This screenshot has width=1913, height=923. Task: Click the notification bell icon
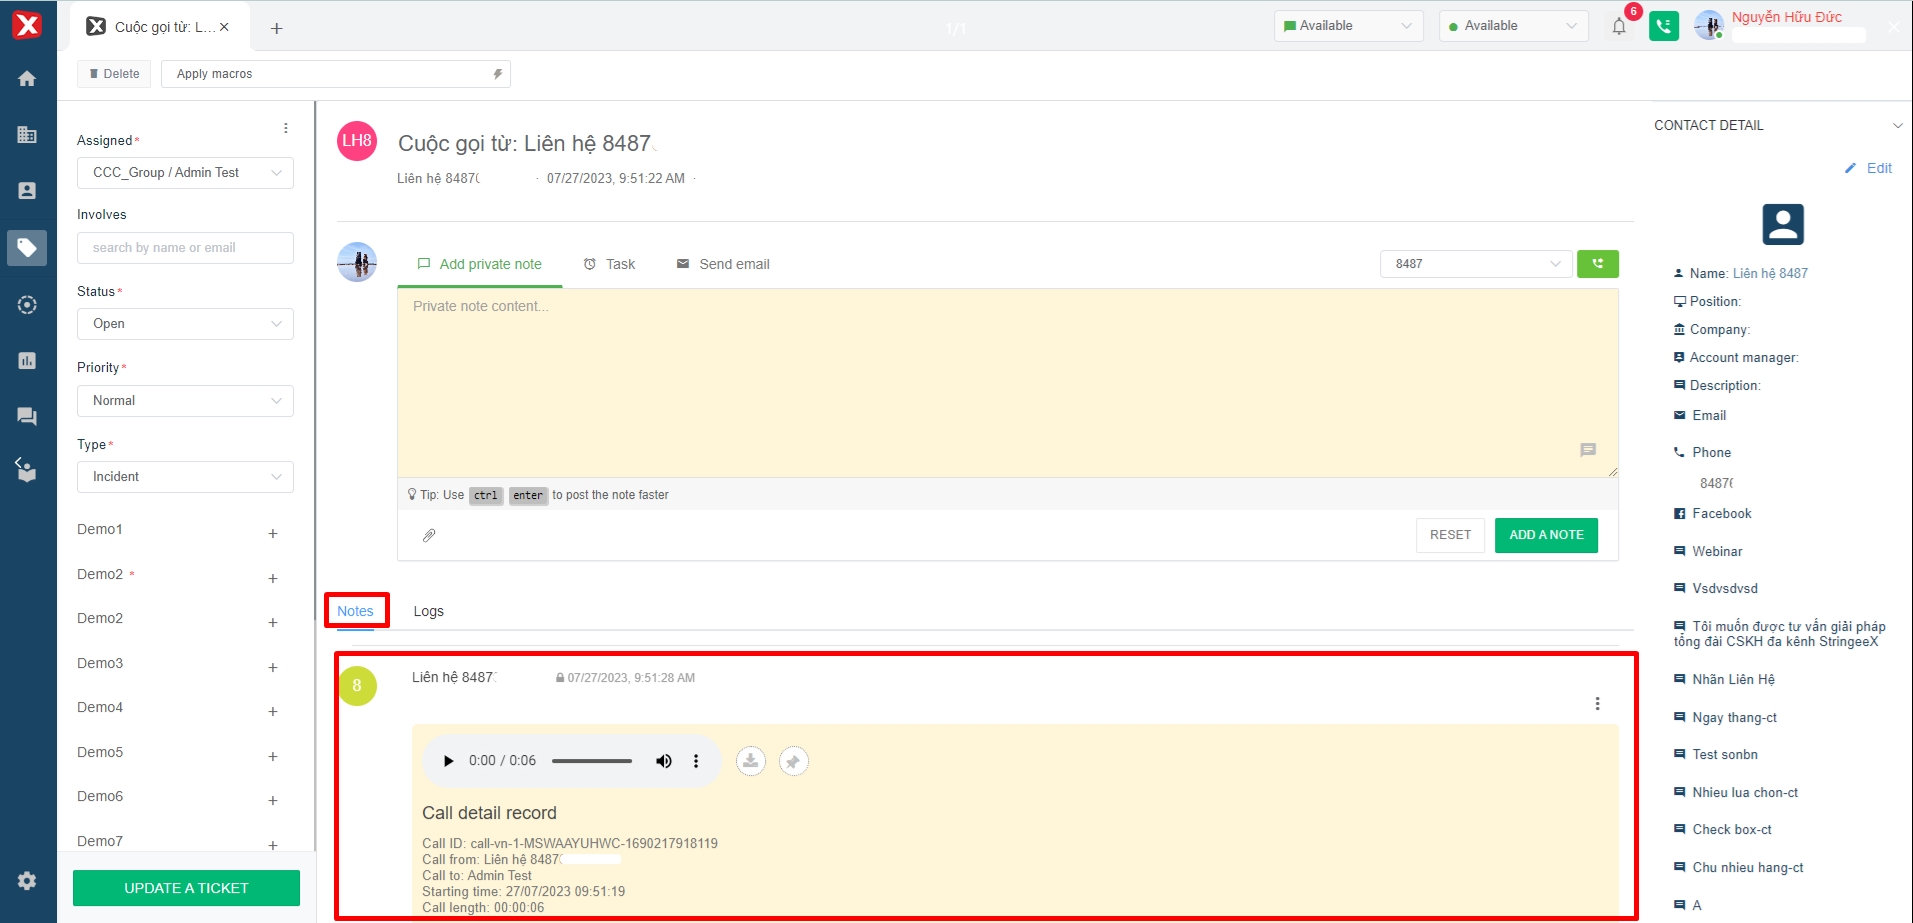(x=1619, y=27)
